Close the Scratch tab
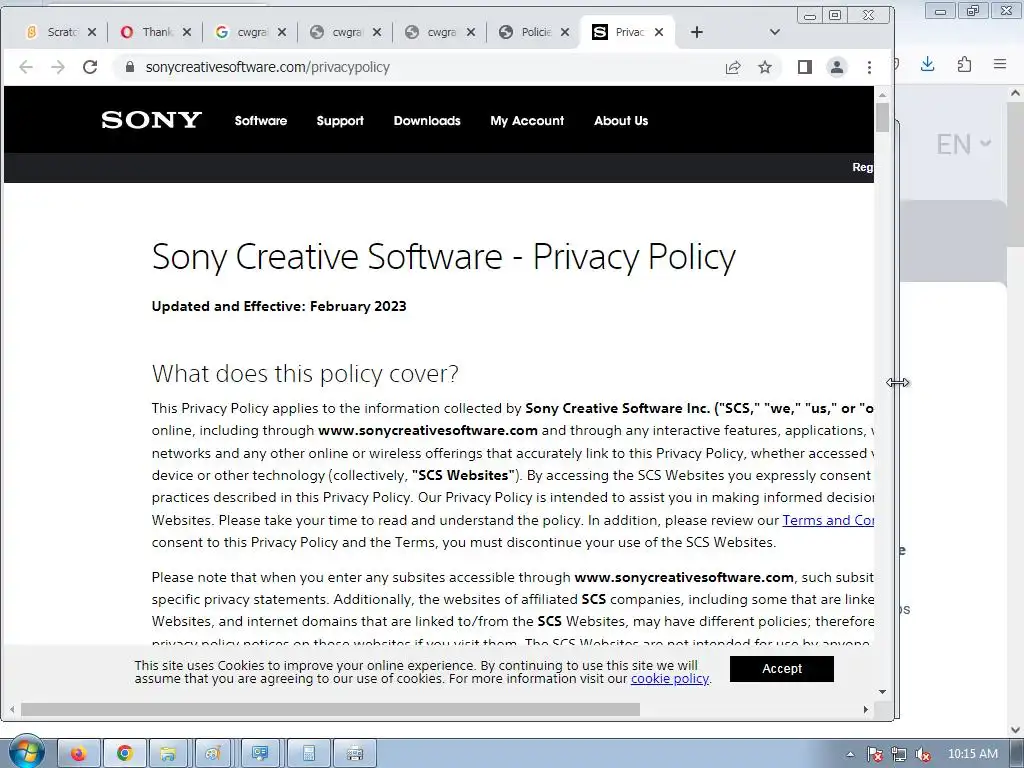The image size is (1024, 768). [x=92, y=32]
